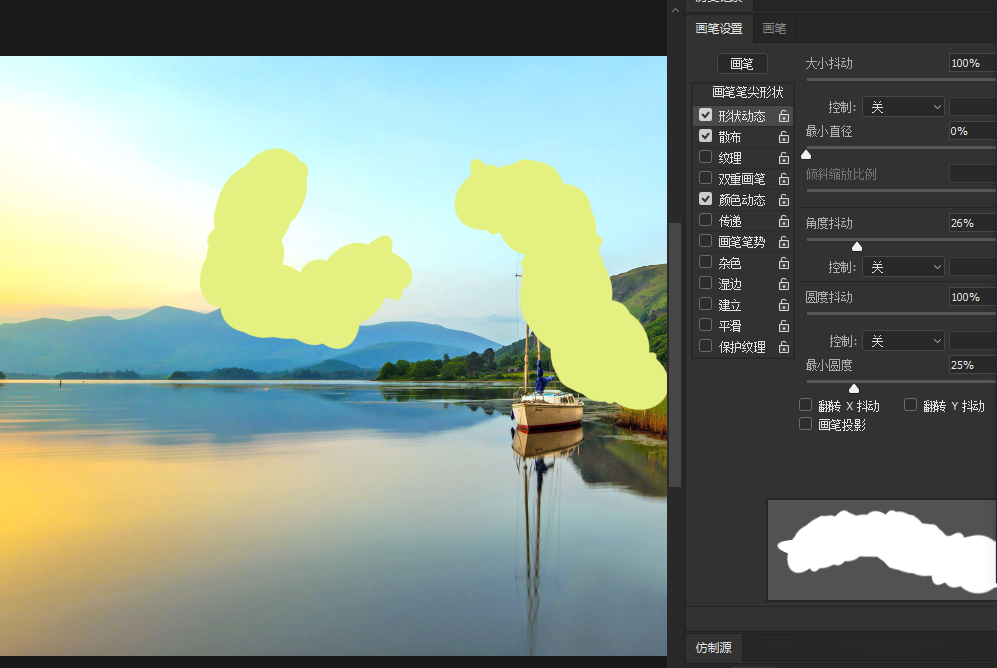Image resolution: width=997 pixels, height=668 pixels.
Task: Click the 形状动态 label in brush settings
Action: pyautogui.click(x=742, y=116)
